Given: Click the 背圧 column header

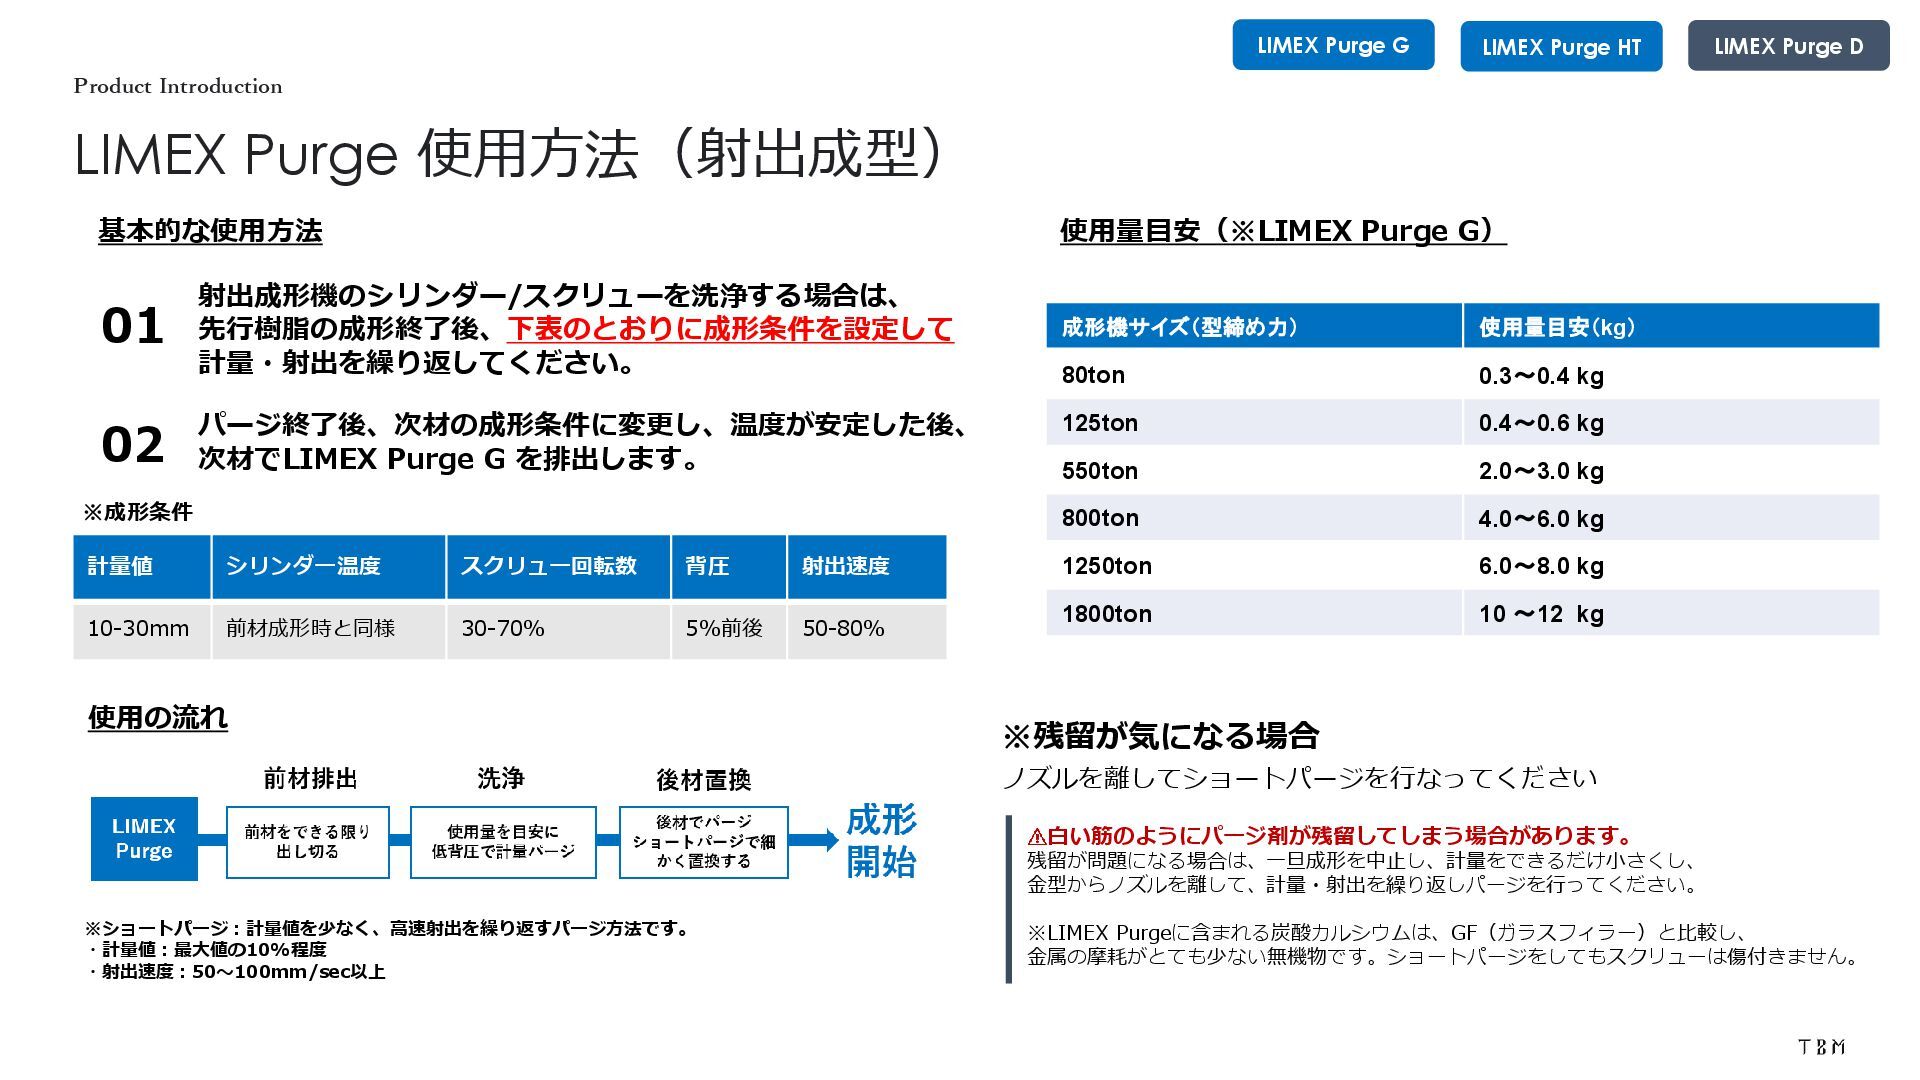Looking at the screenshot, I should (729, 567).
